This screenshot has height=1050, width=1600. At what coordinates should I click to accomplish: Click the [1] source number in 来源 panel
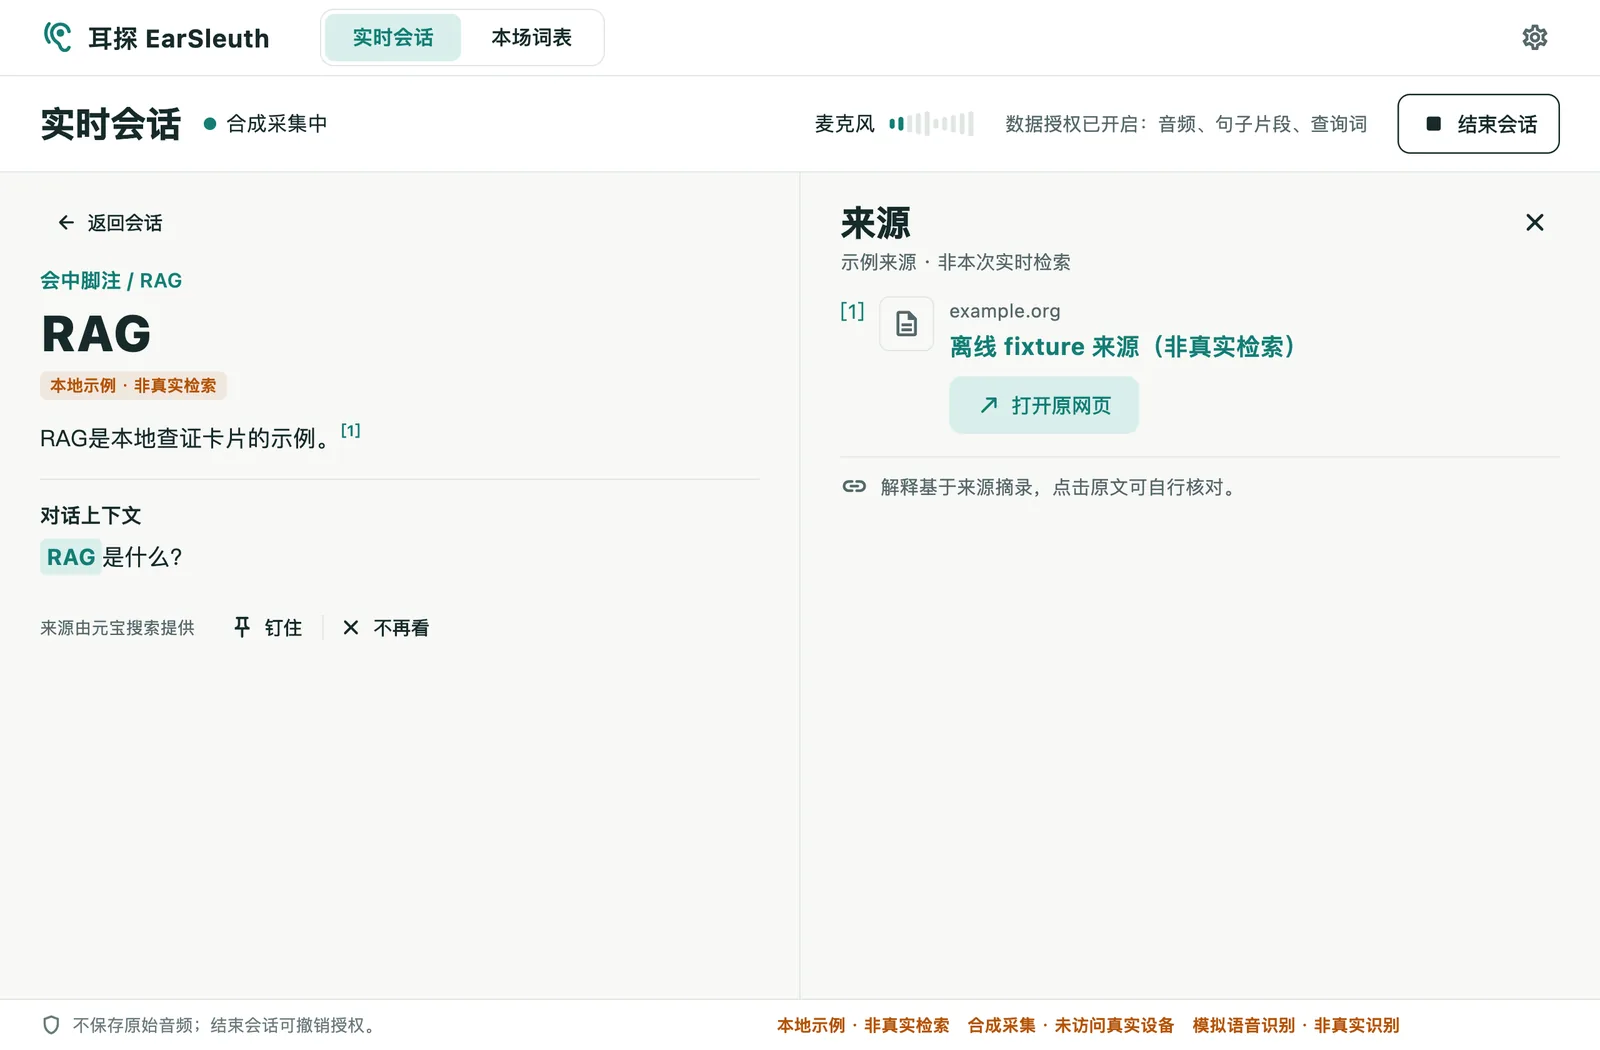tap(852, 311)
